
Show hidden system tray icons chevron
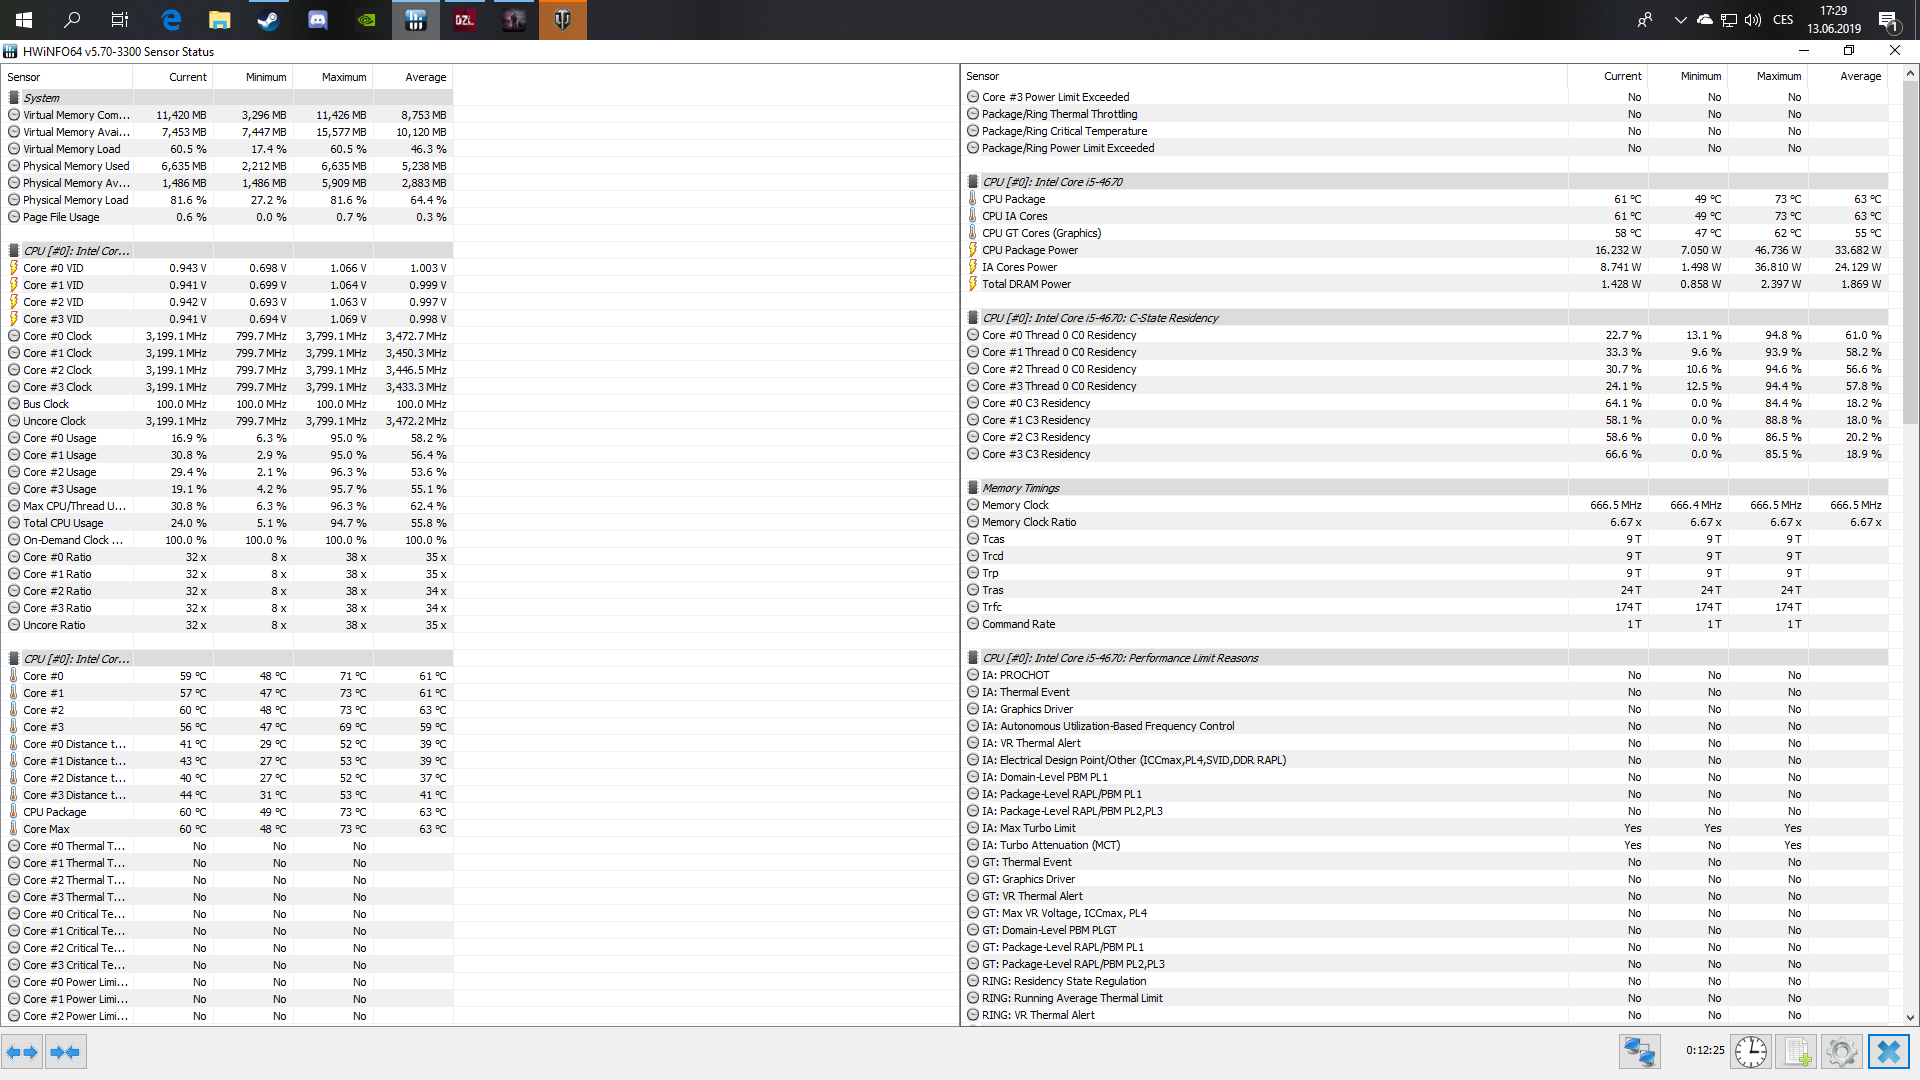(1680, 20)
